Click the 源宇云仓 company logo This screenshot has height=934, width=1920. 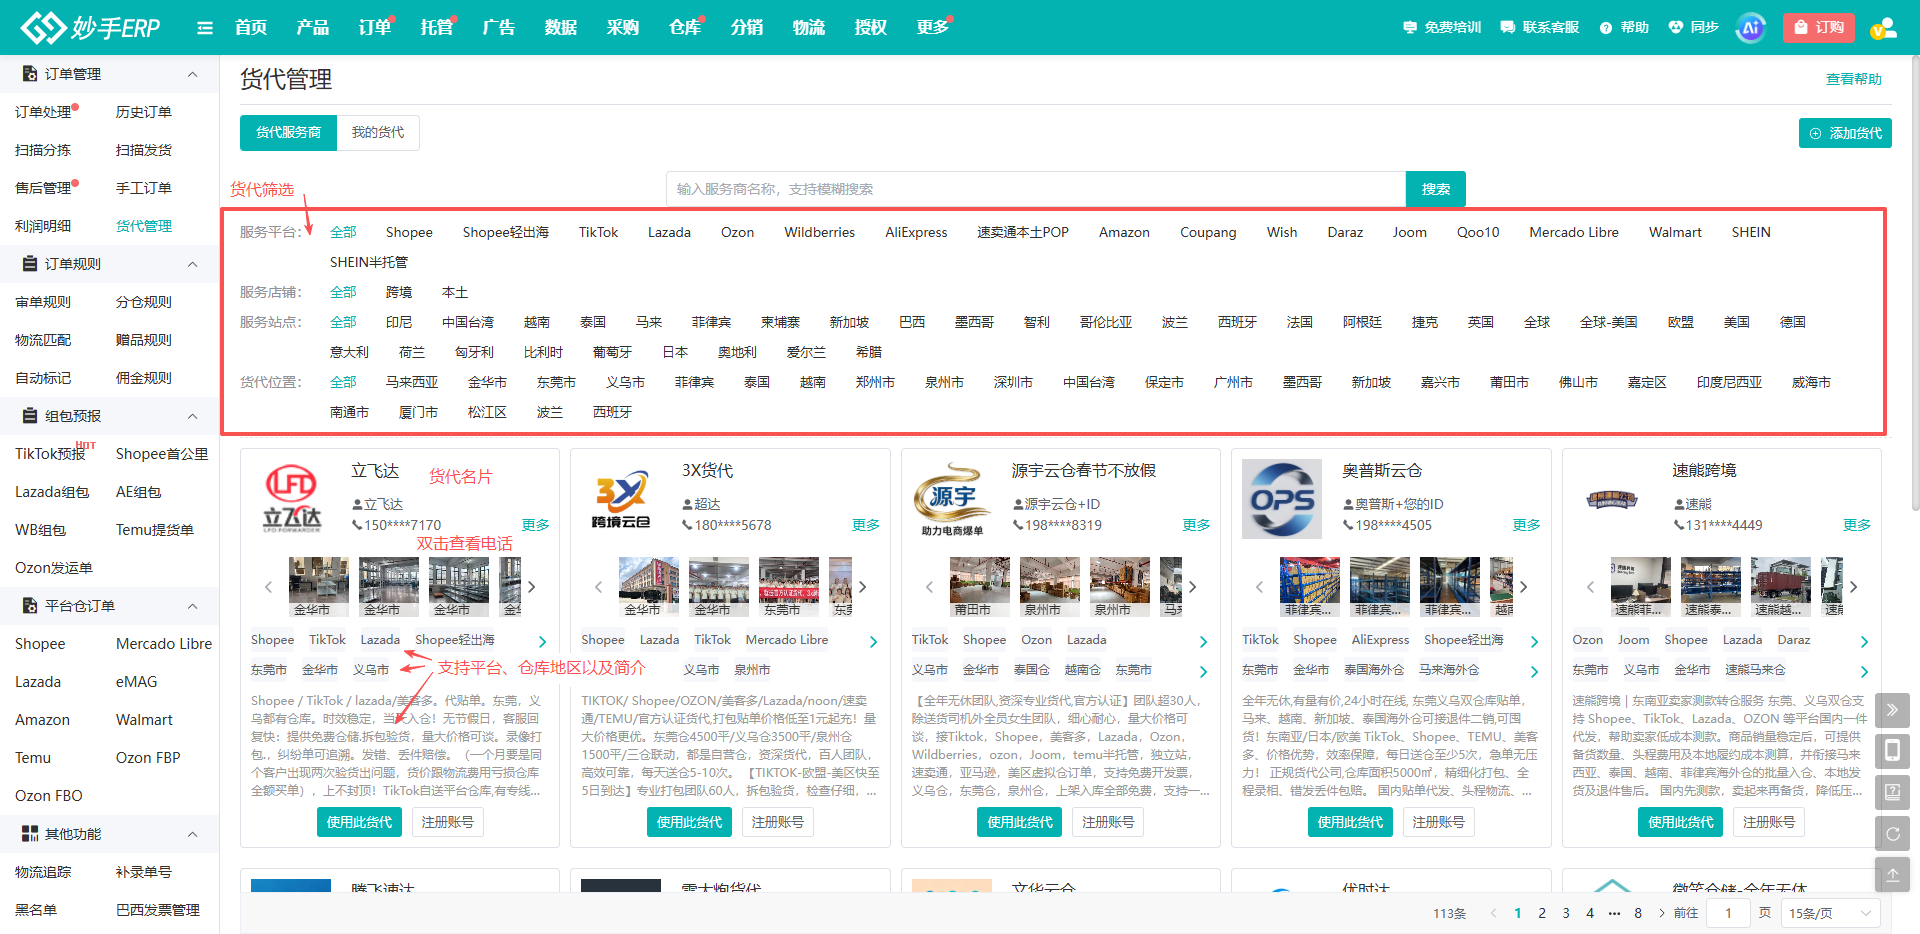(x=951, y=498)
